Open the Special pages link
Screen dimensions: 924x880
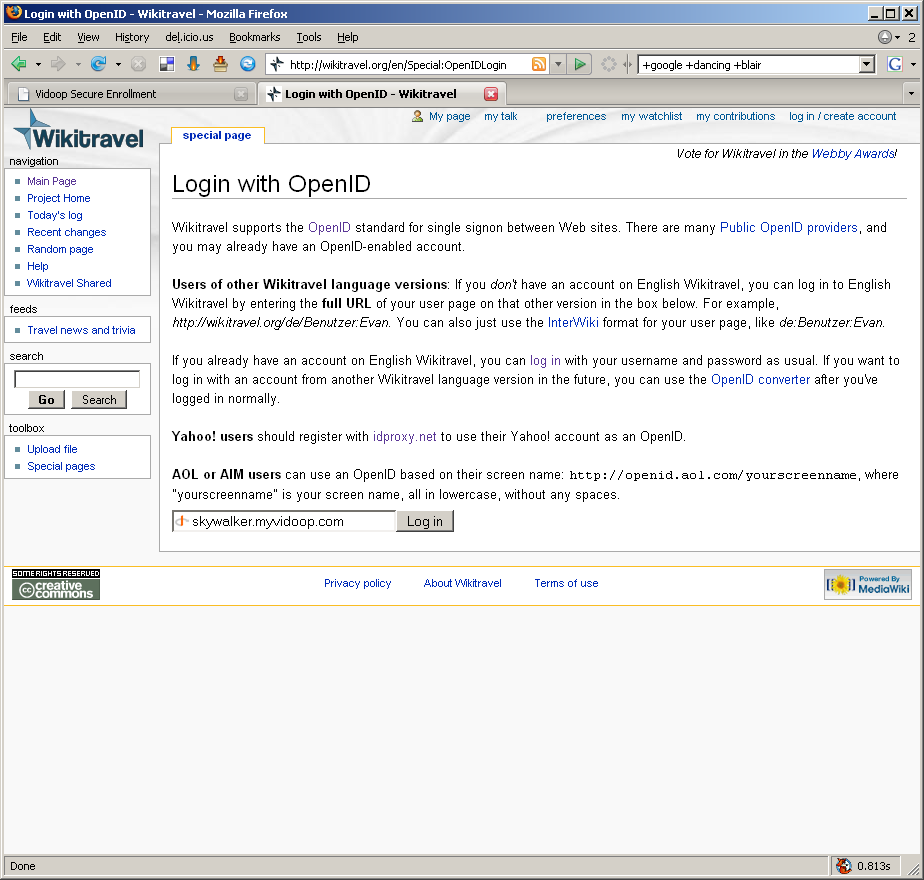tap(61, 466)
